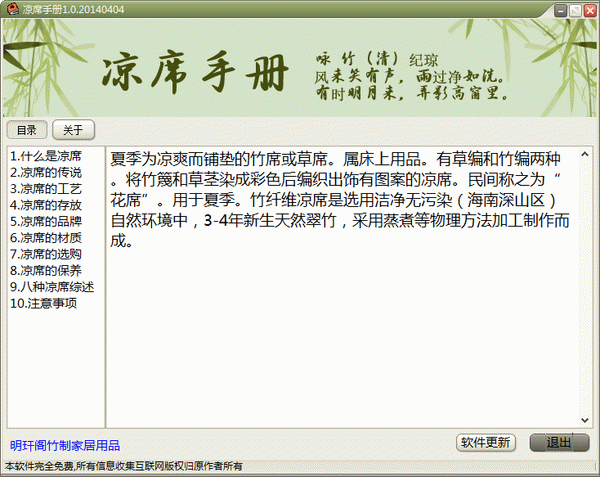
Task: Select 6.凉席的材质 item
Action: click(46, 238)
